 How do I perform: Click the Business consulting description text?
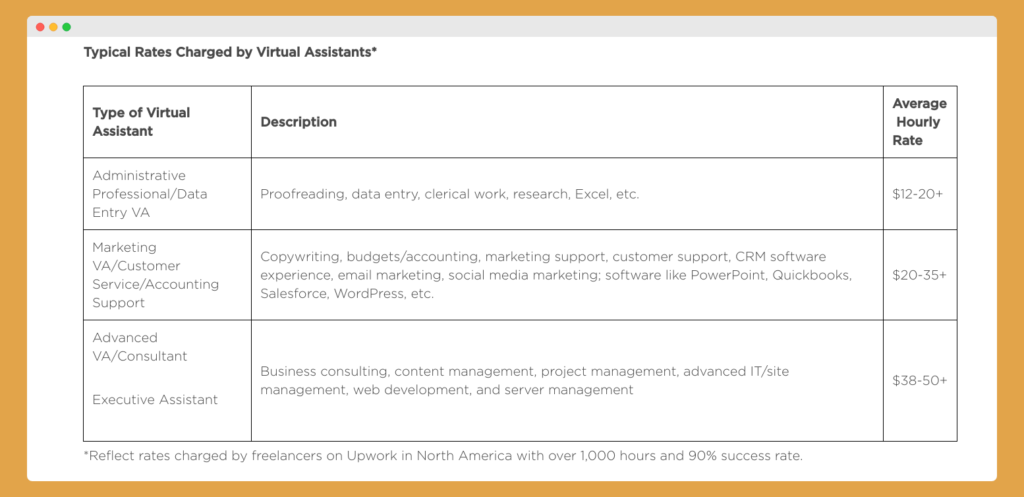[x=524, y=381]
